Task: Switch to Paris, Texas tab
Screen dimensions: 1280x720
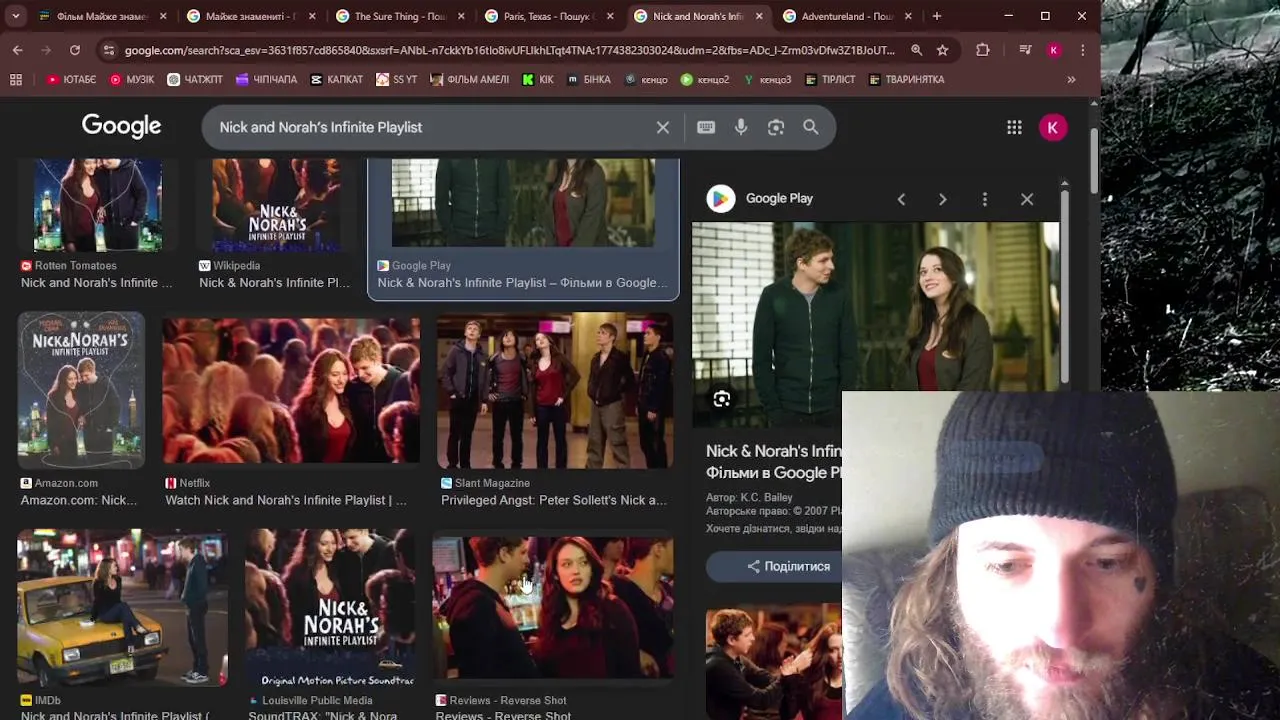Action: tap(550, 16)
